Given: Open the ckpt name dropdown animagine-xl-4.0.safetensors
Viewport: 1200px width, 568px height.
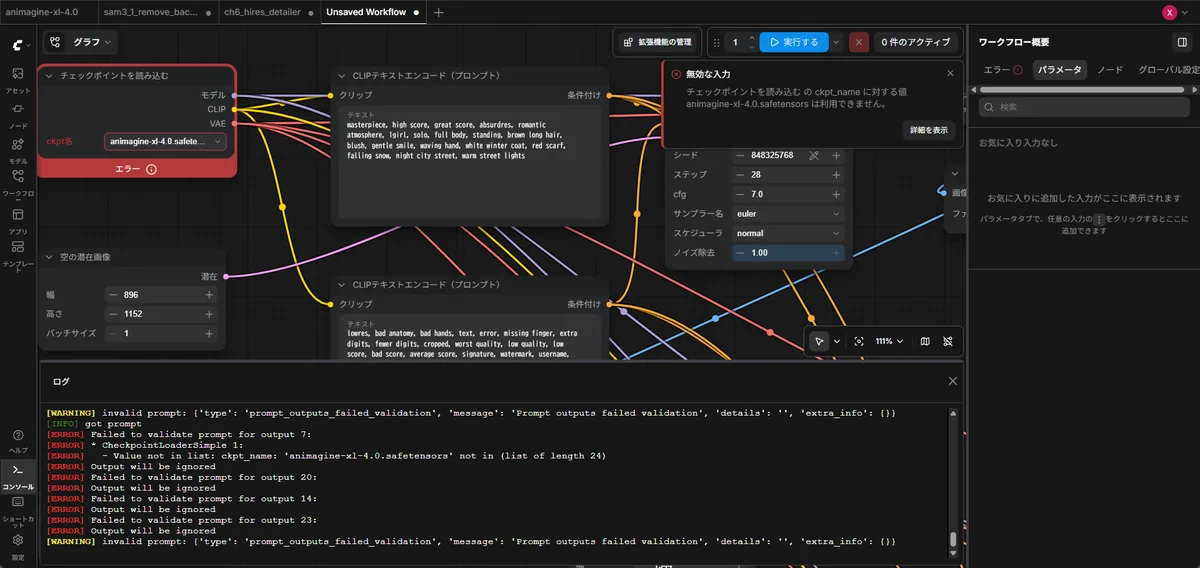Looking at the screenshot, I should pos(165,142).
